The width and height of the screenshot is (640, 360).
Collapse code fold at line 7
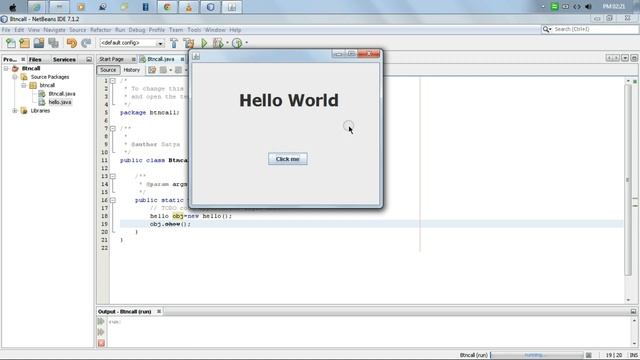tap(113, 129)
